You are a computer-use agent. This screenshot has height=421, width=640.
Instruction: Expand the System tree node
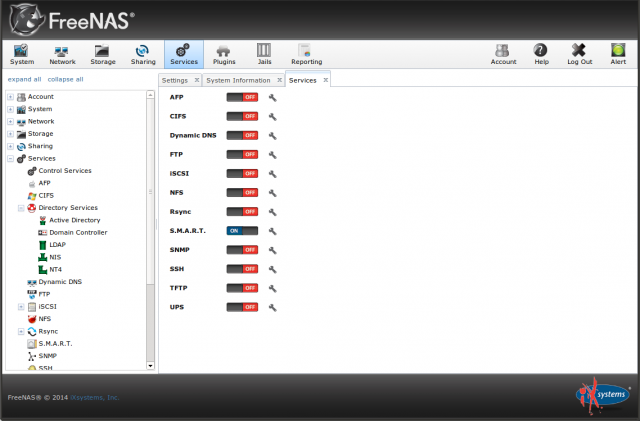11,109
